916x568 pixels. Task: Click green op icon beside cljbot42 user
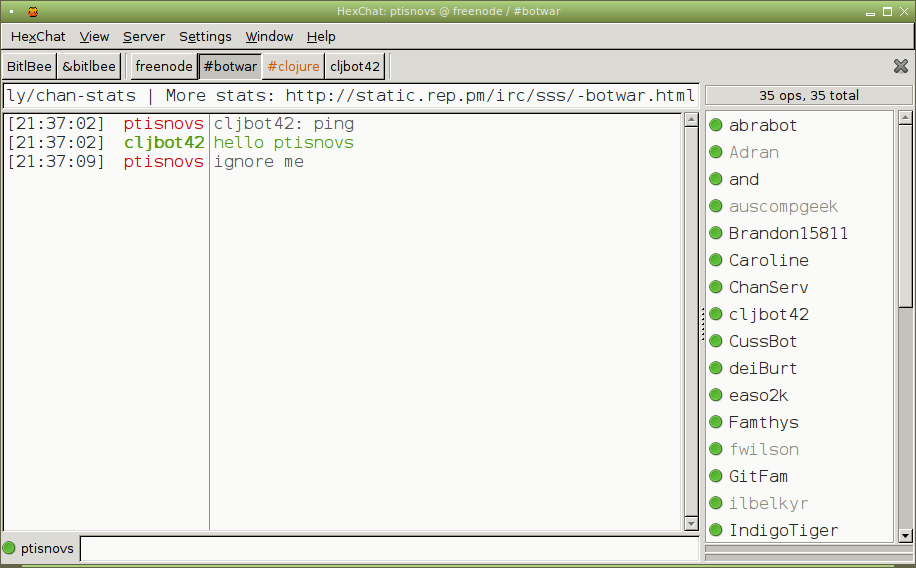pos(716,314)
